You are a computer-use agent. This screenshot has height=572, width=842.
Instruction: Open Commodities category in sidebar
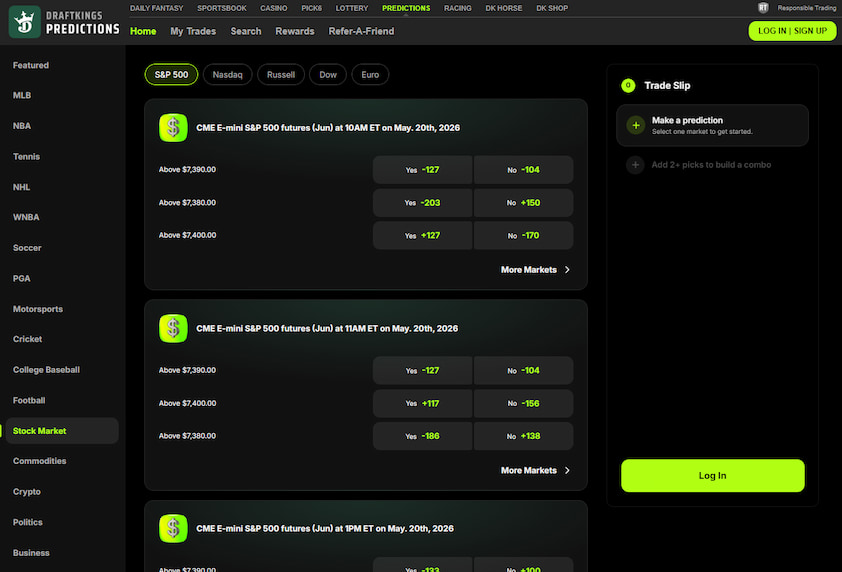point(40,461)
